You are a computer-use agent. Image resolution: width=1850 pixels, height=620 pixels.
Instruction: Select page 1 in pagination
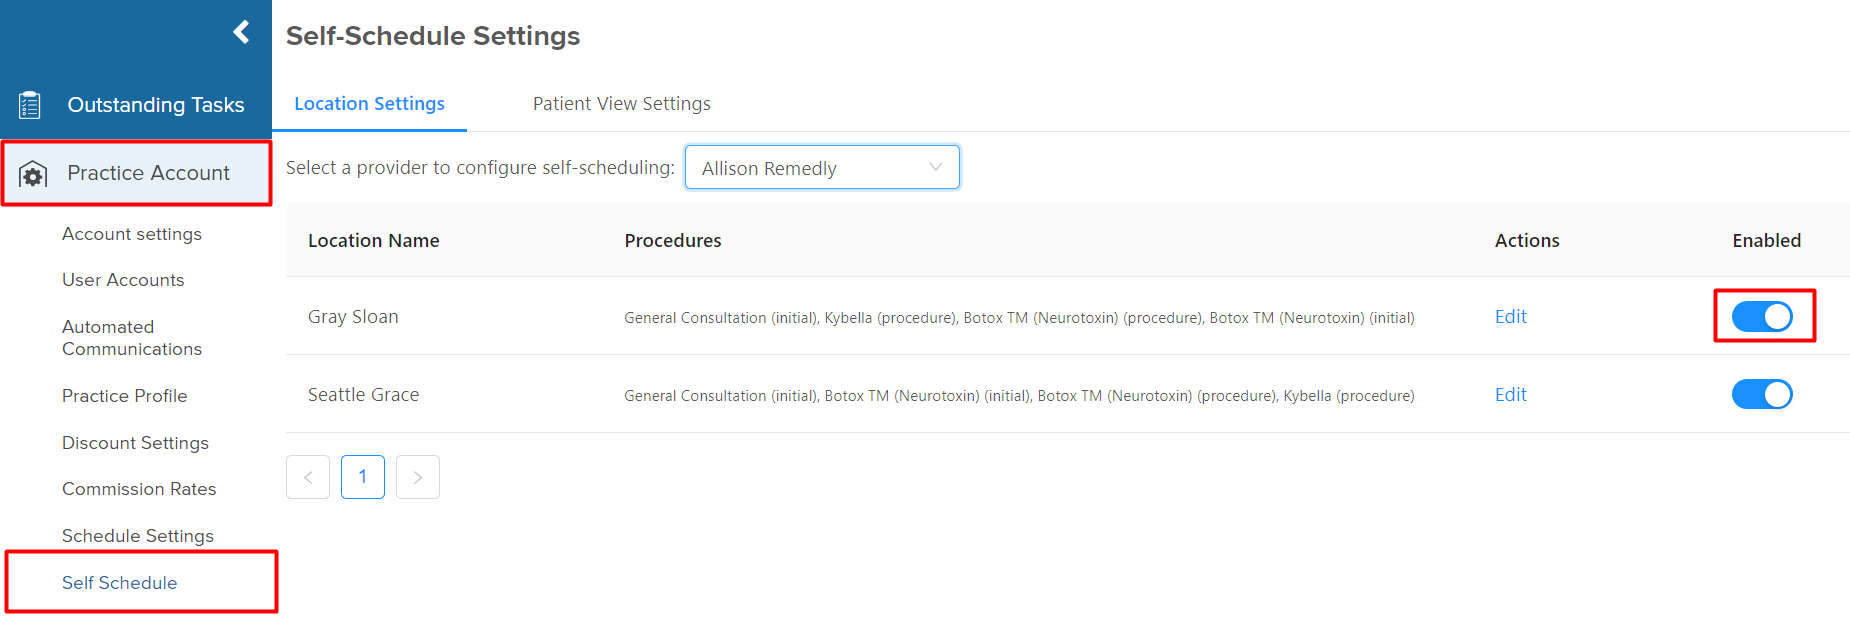[x=363, y=477]
